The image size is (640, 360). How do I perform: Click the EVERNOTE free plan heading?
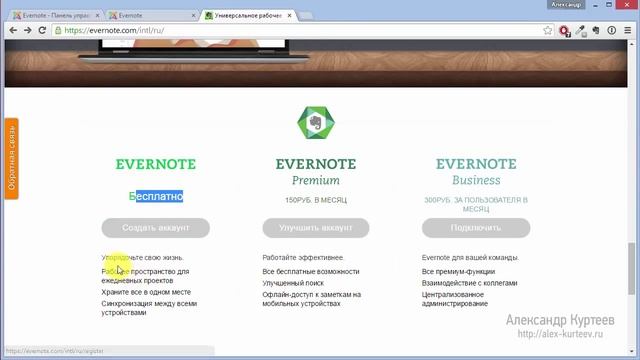tap(156, 164)
